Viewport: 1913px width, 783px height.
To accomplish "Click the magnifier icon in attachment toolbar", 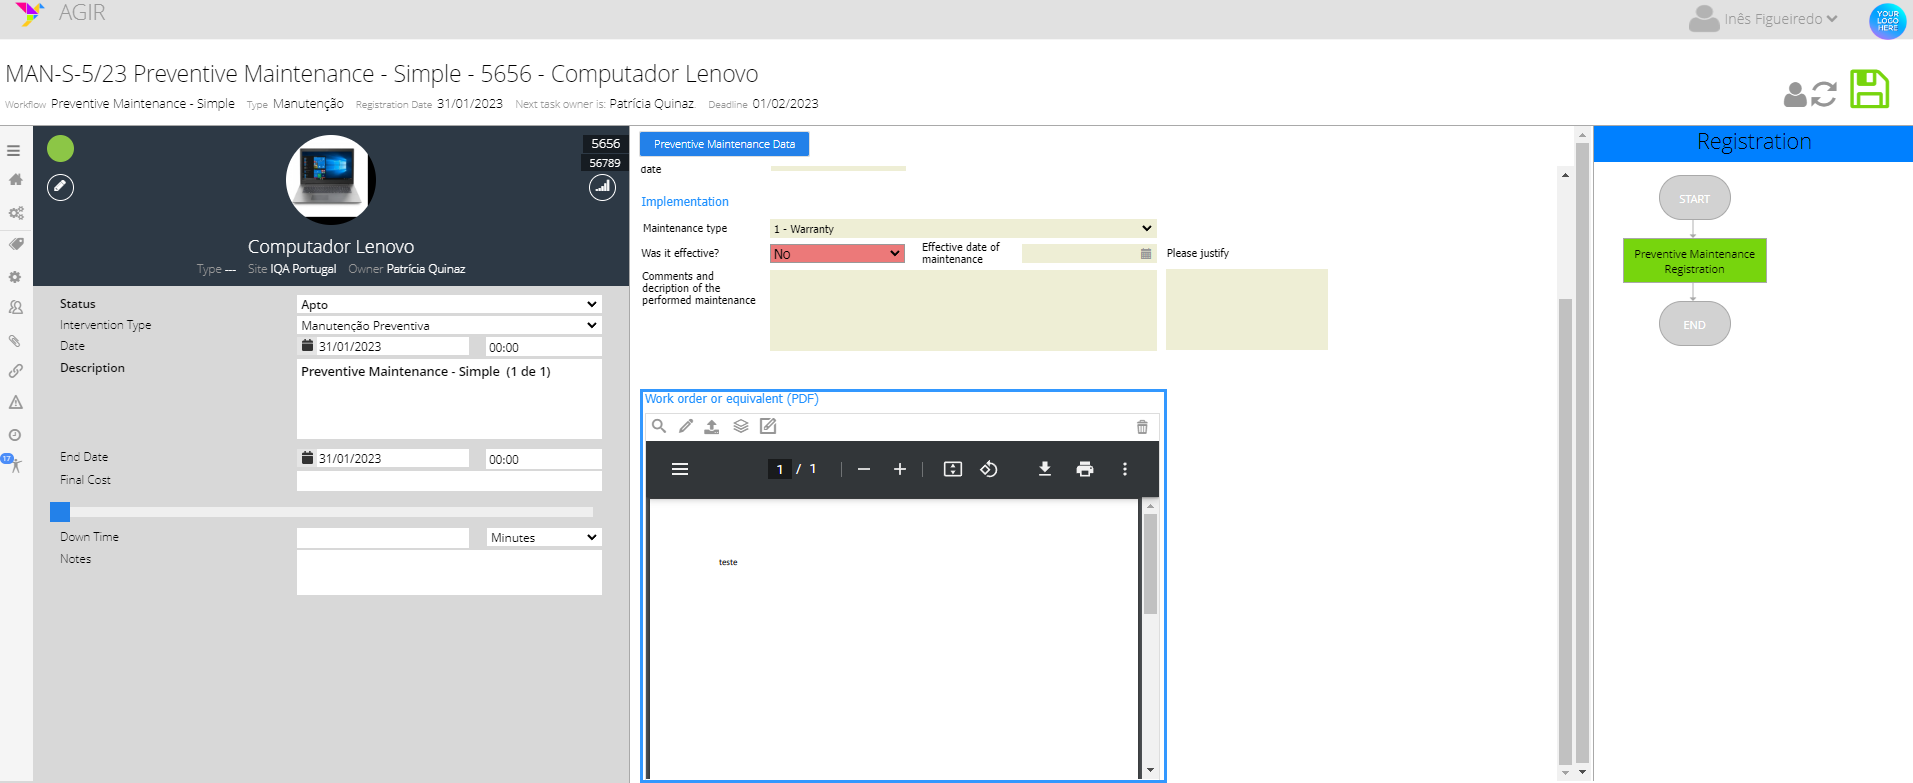I will pyautogui.click(x=659, y=426).
